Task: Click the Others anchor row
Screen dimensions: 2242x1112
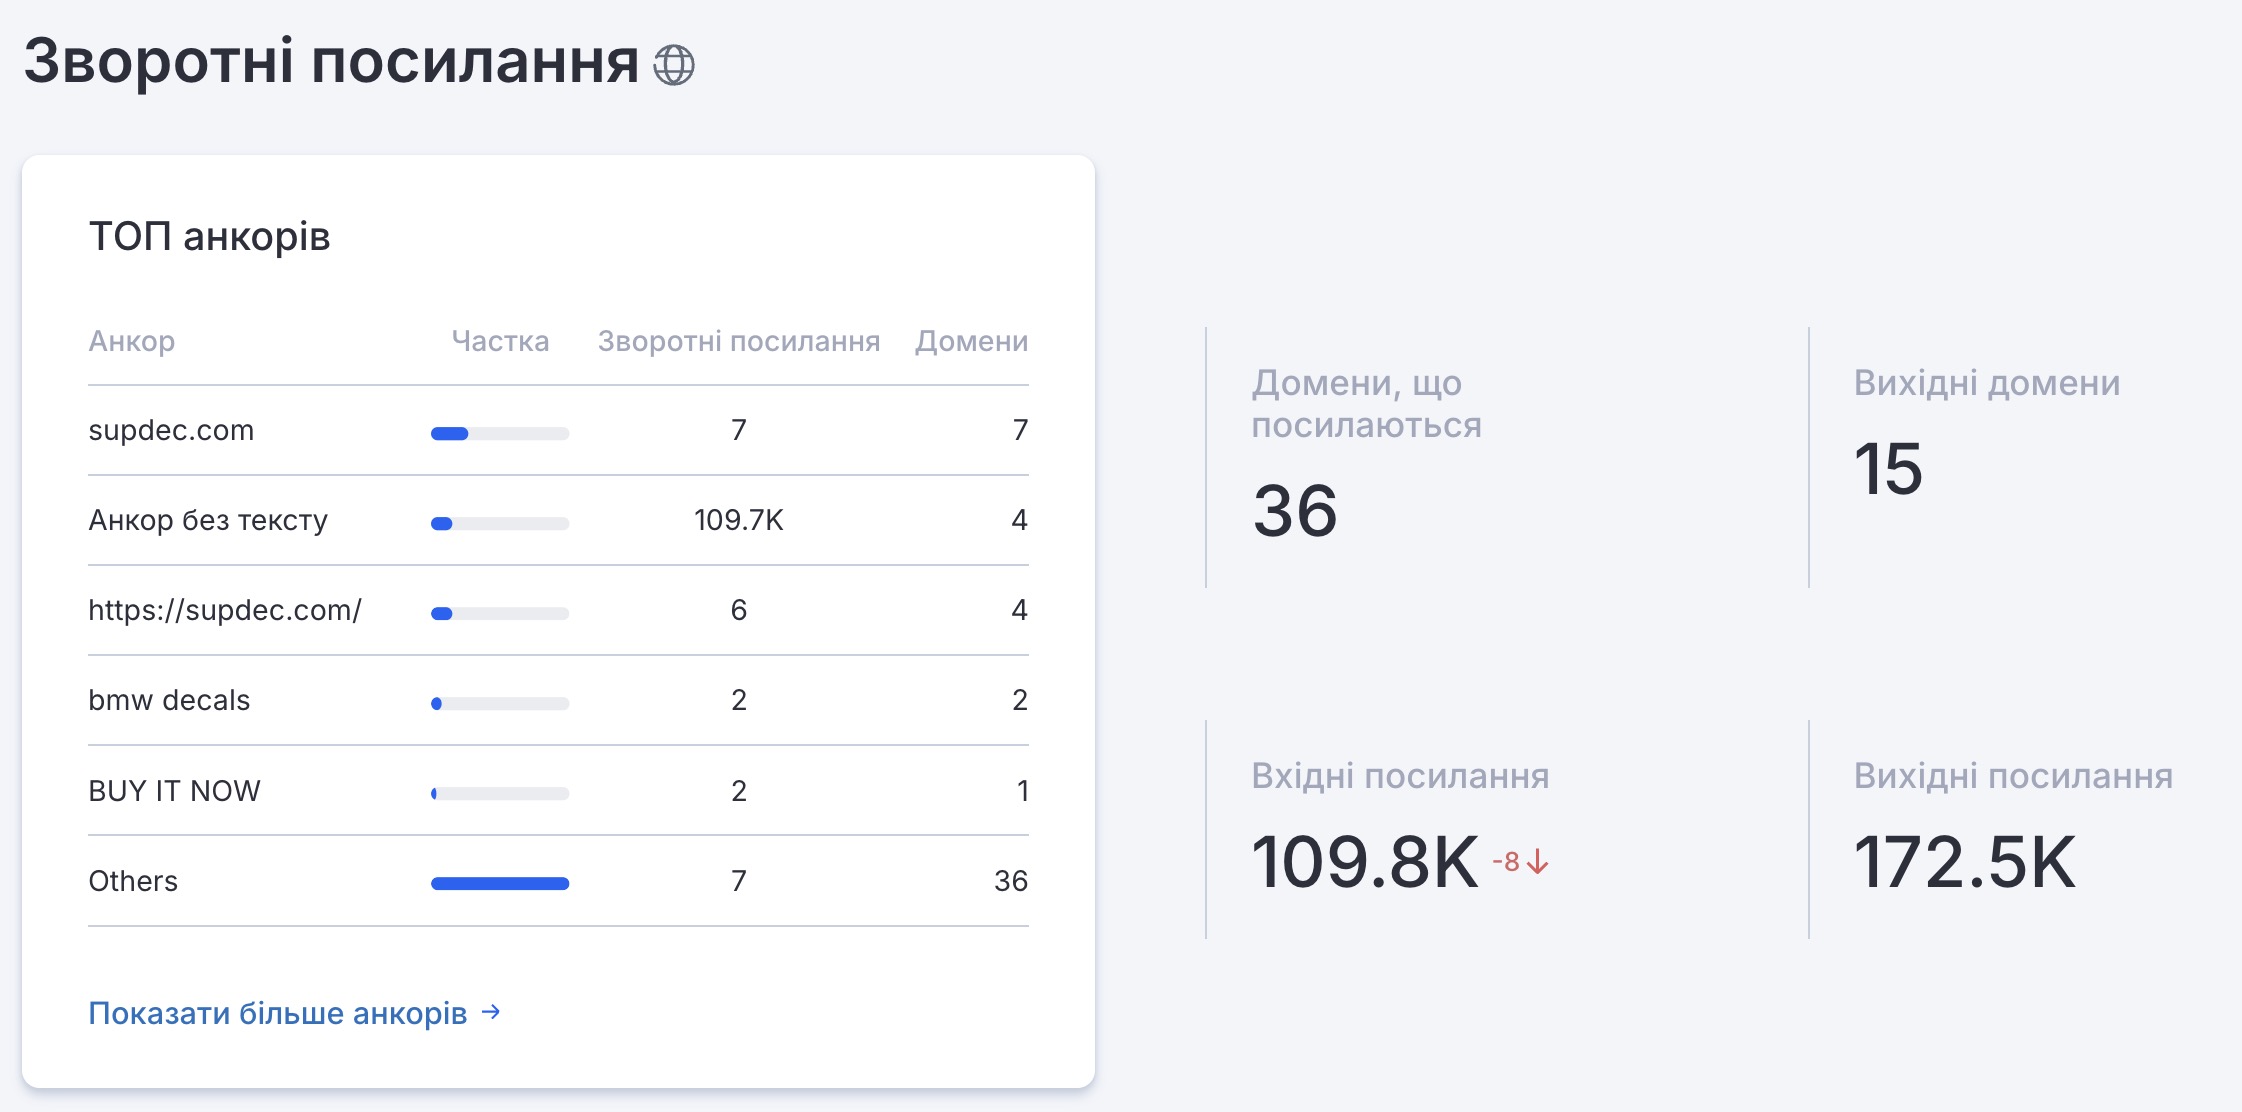Action: [133, 881]
